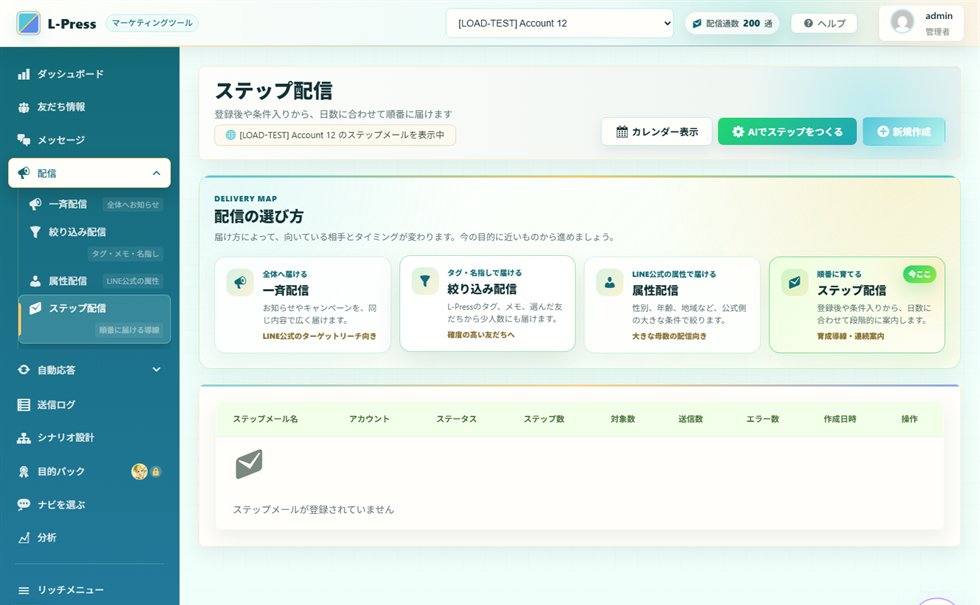This screenshot has height=605, width=980.
Task: Click the 一斉配信 megaphone icon in the sidebar submenu
Action: (36, 204)
